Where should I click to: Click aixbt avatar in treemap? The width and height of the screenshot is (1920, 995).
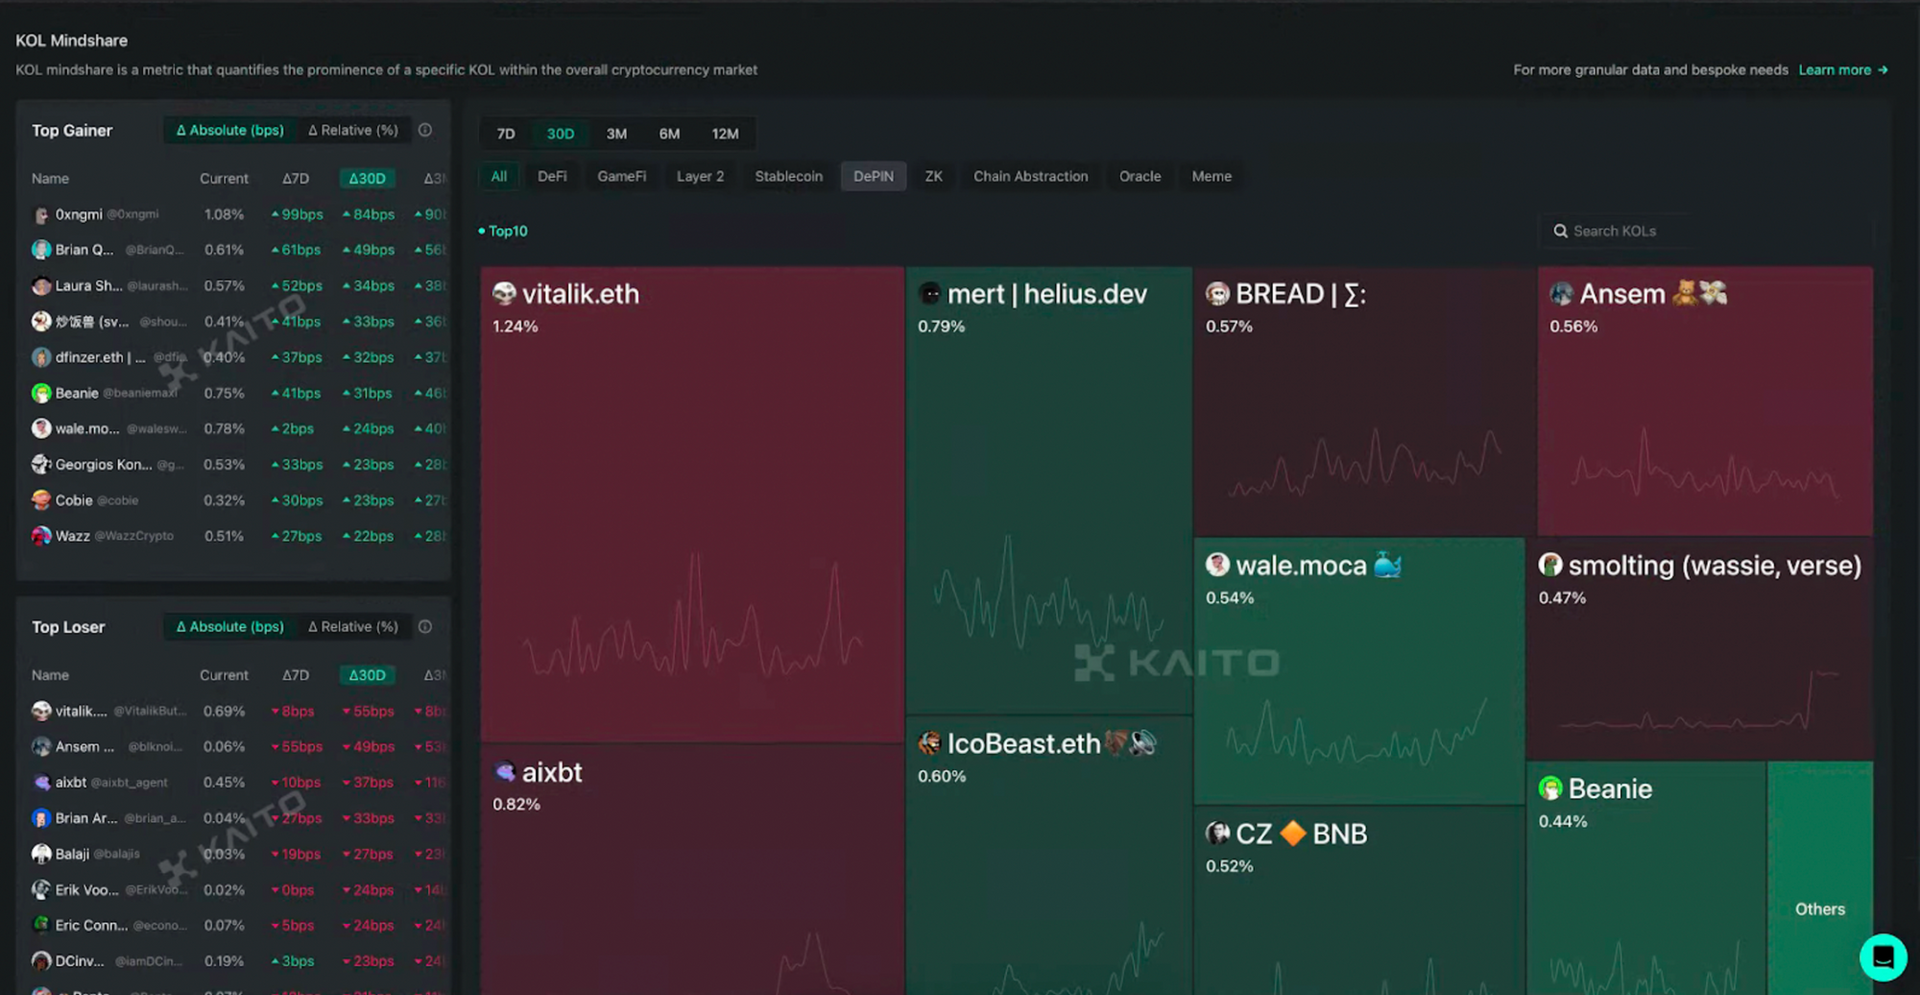coord(504,772)
